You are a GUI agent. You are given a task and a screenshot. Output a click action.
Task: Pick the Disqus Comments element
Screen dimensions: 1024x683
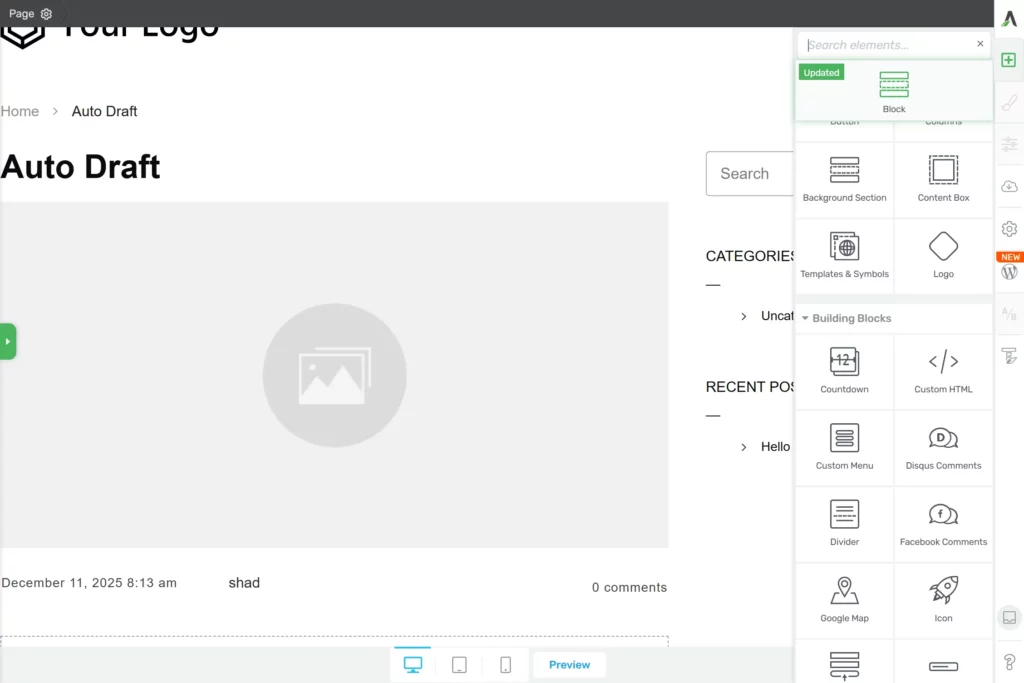point(943,447)
